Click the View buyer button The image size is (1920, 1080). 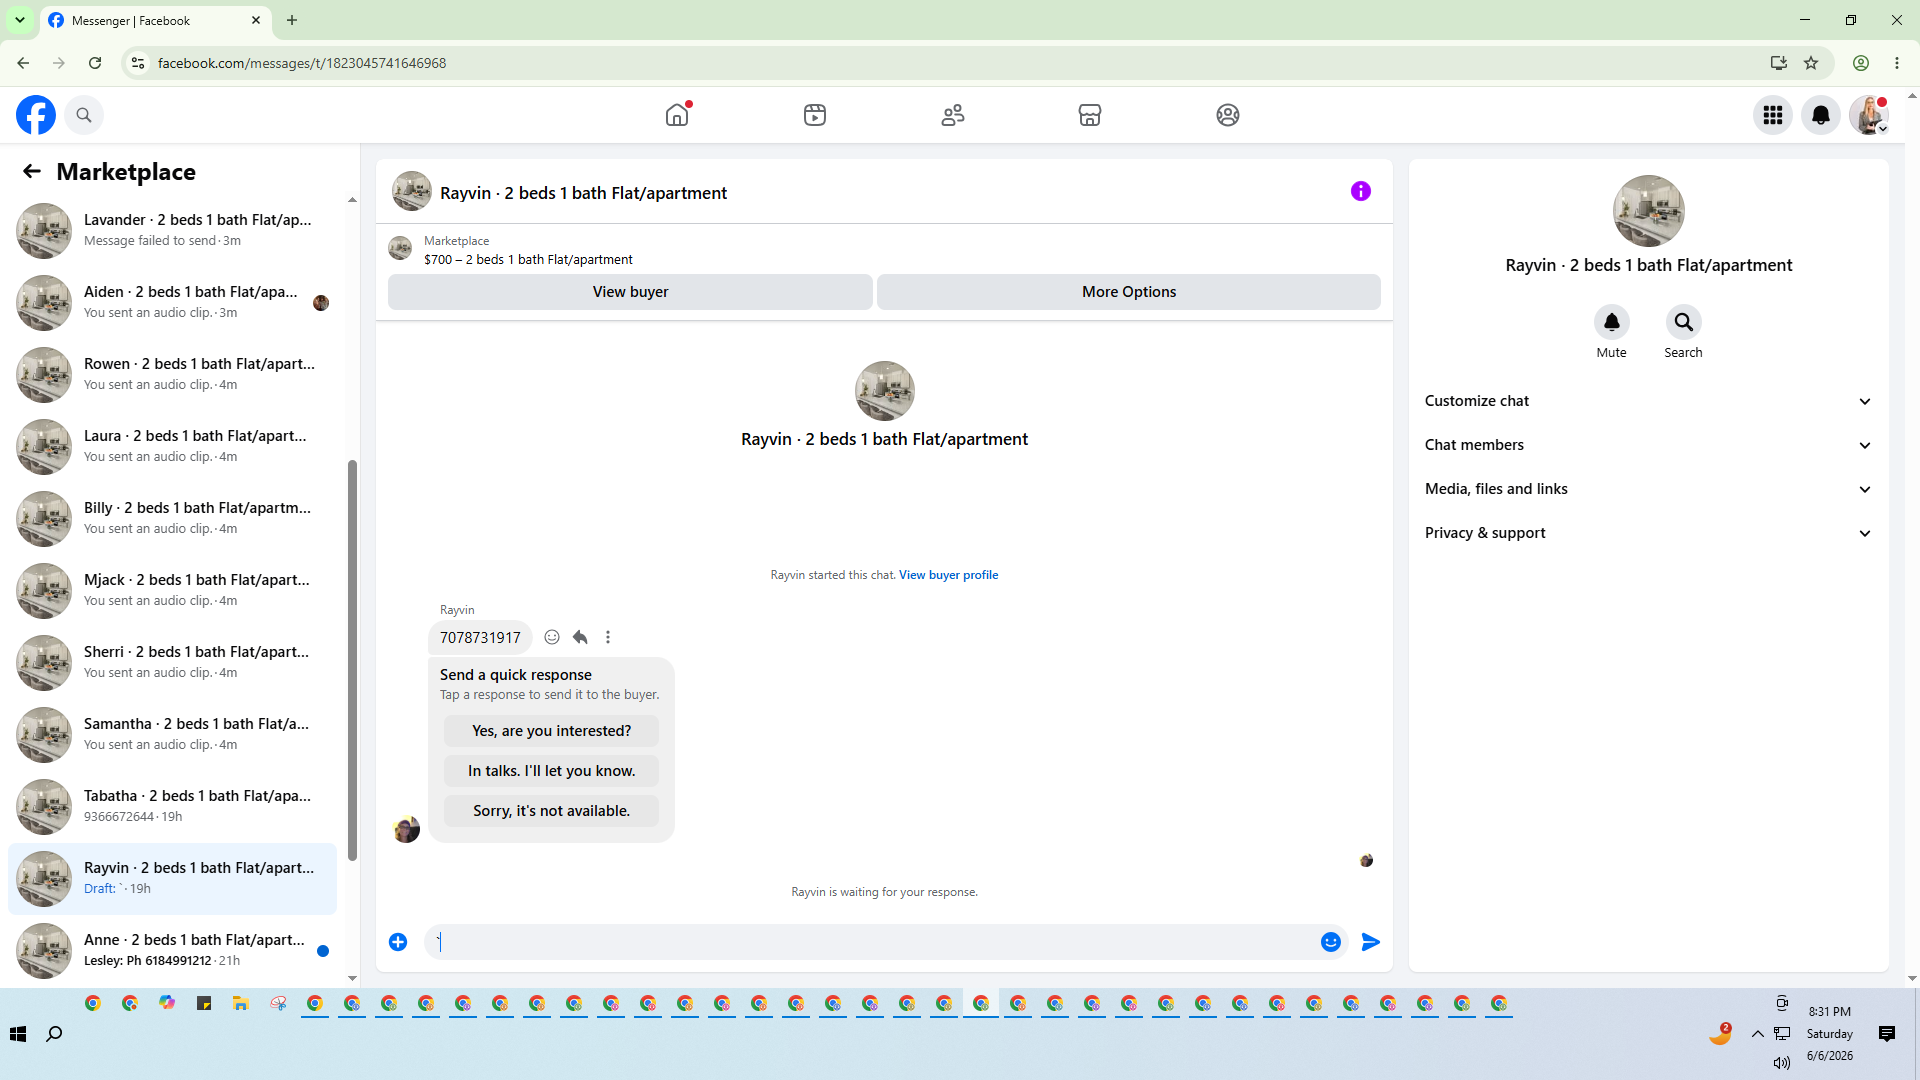point(630,292)
